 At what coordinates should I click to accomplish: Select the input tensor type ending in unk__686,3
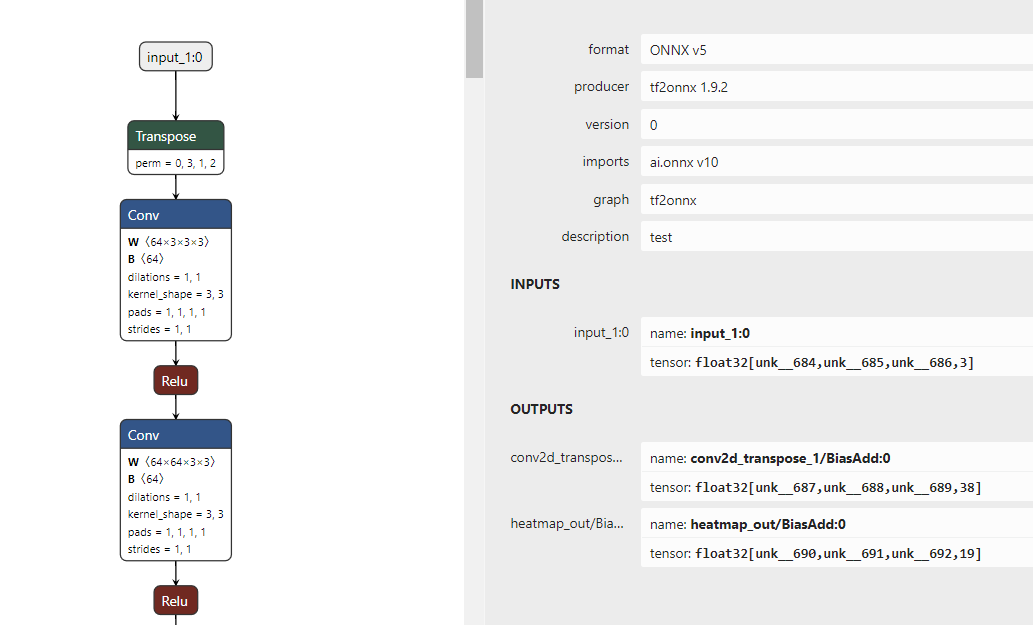(x=836, y=362)
